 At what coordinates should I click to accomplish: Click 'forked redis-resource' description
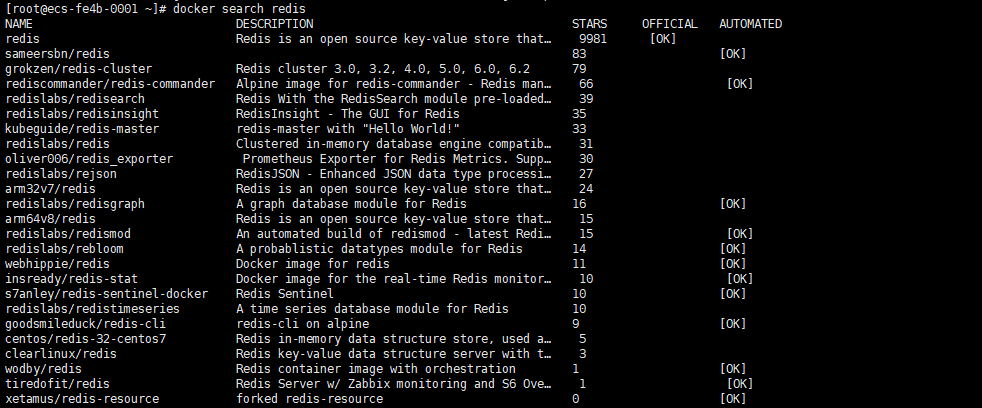(309, 399)
